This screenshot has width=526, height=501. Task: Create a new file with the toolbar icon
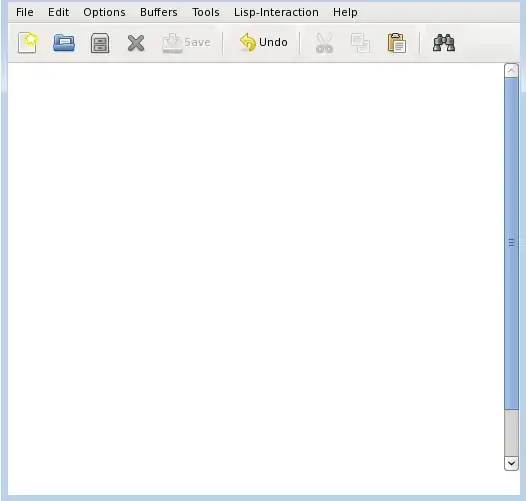[x=28, y=43]
